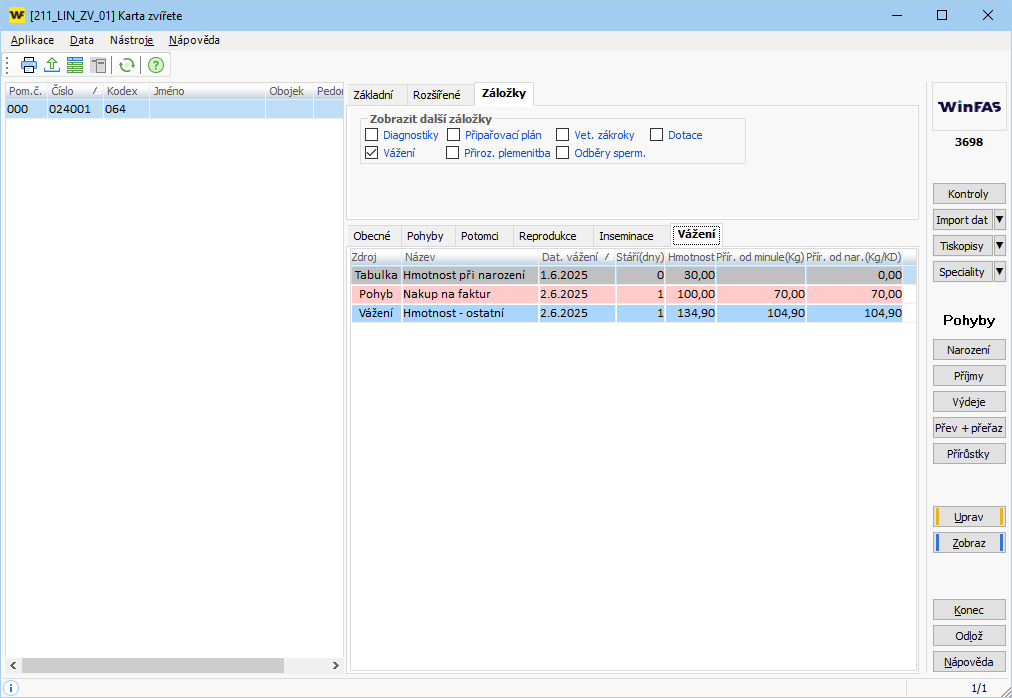Click the WinFAS logo

968,107
